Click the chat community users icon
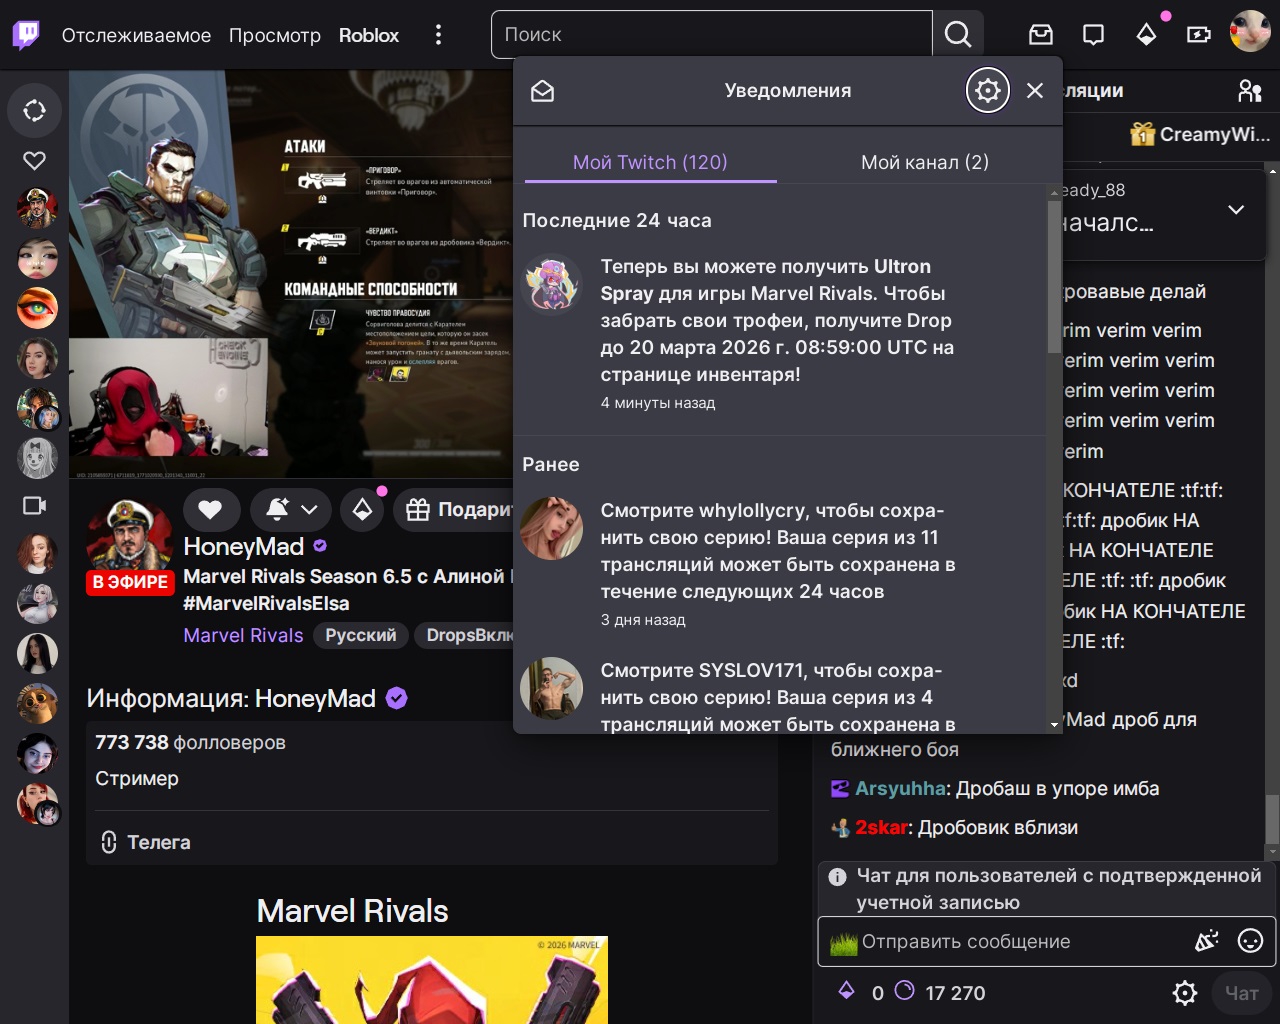This screenshot has width=1280, height=1024. 1250,91
